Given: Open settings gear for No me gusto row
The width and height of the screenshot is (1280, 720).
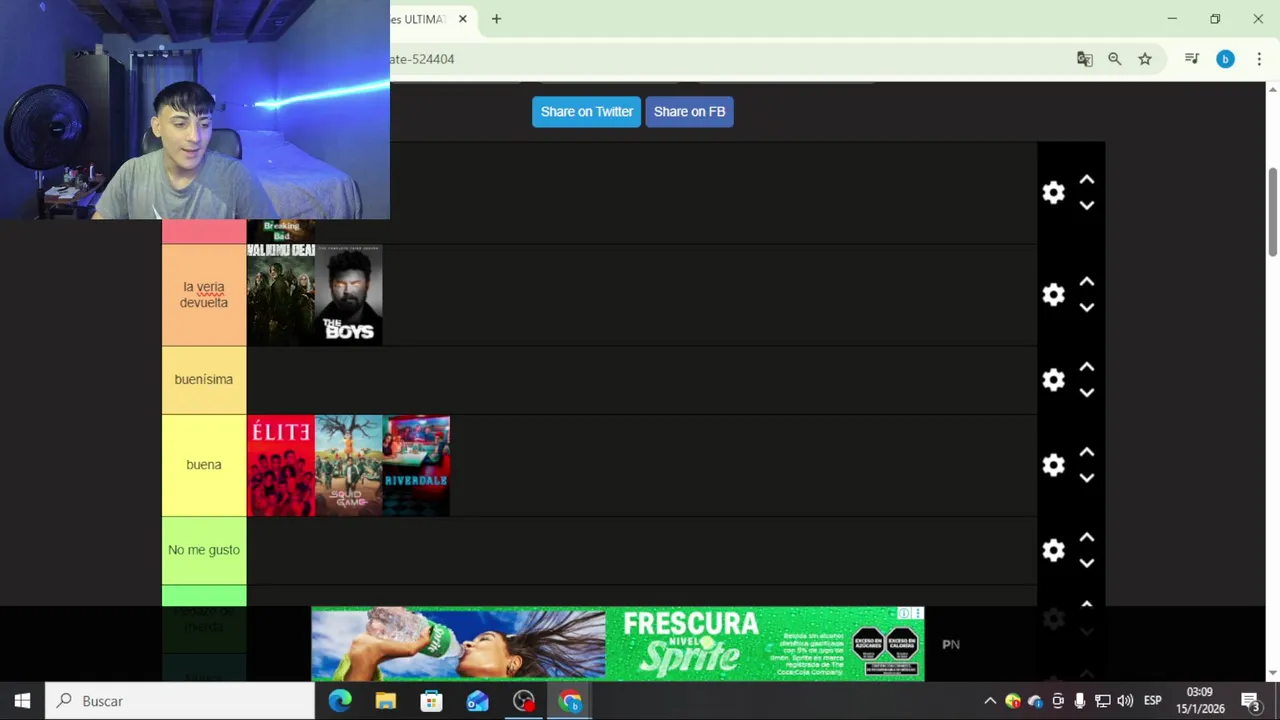Looking at the screenshot, I should [1053, 550].
